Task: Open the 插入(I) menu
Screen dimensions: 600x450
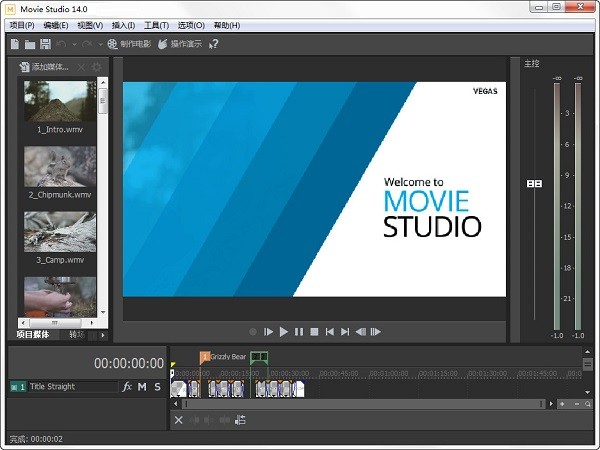Action: click(x=124, y=25)
